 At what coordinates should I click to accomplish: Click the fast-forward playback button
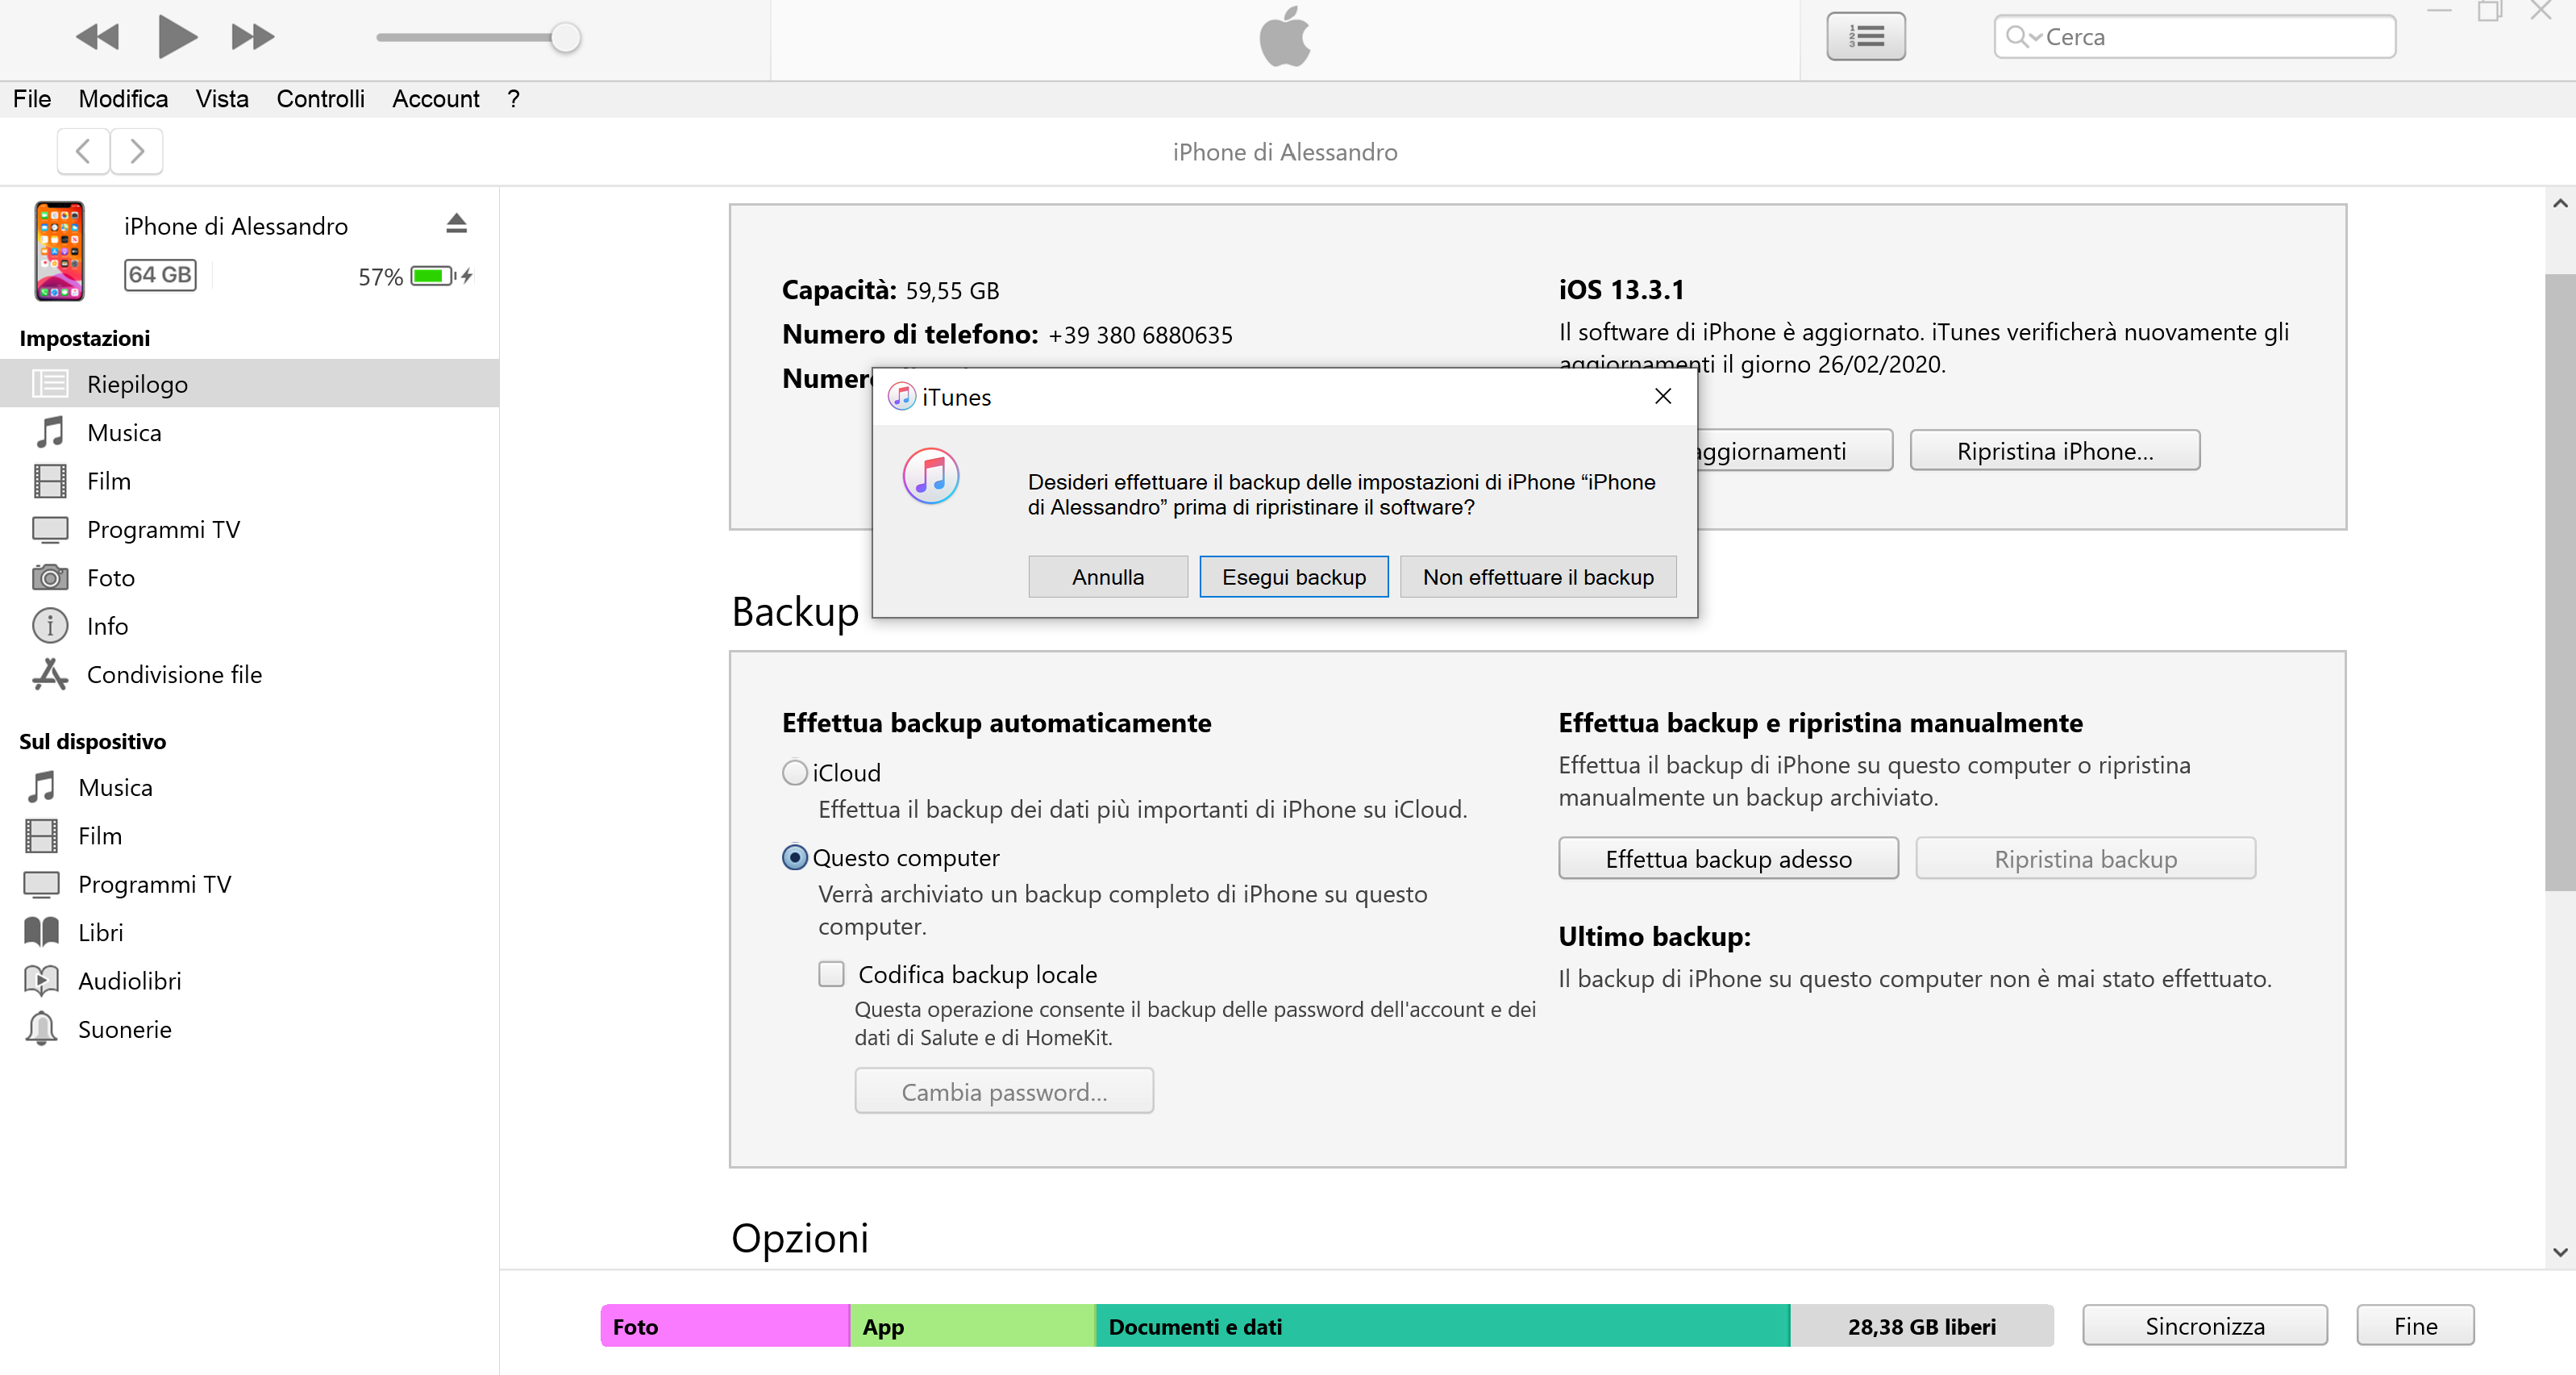pyautogui.click(x=253, y=37)
